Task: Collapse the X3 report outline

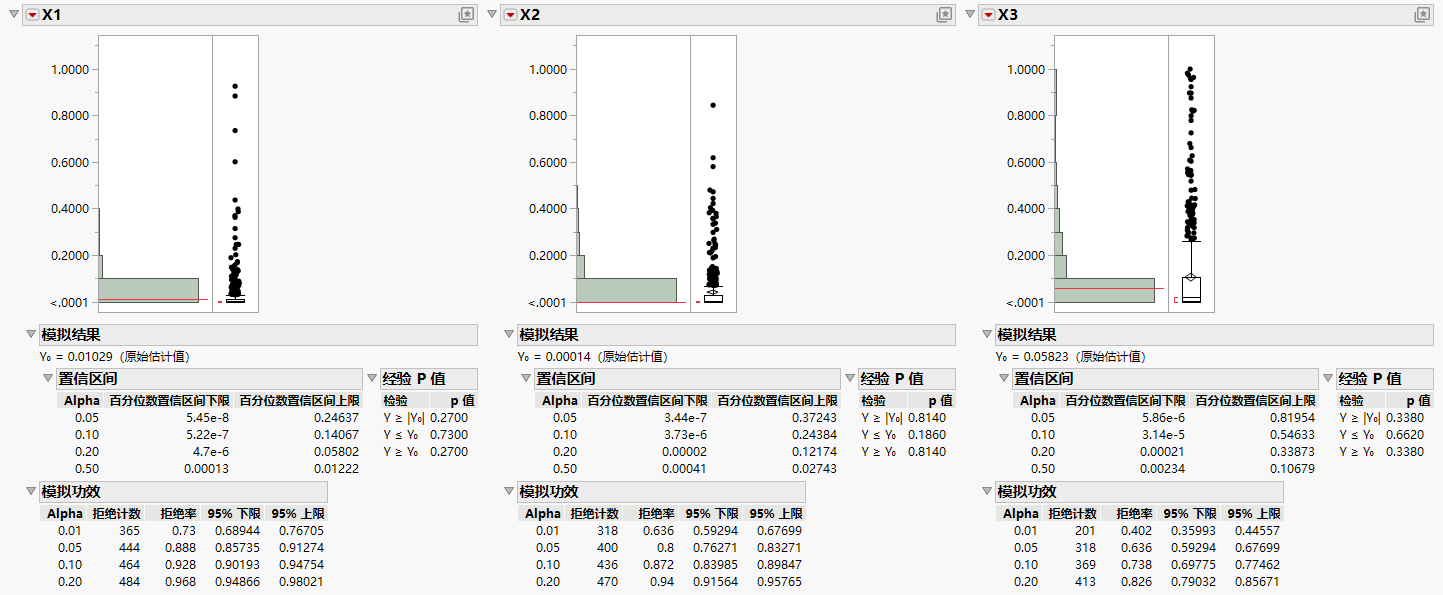Action: [x=970, y=15]
